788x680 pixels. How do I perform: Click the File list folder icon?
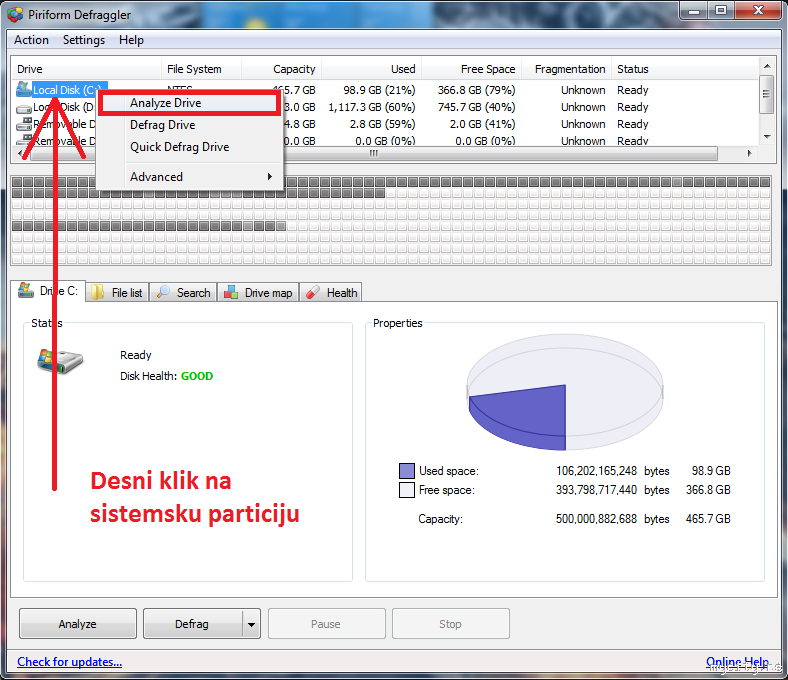tap(97, 293)
